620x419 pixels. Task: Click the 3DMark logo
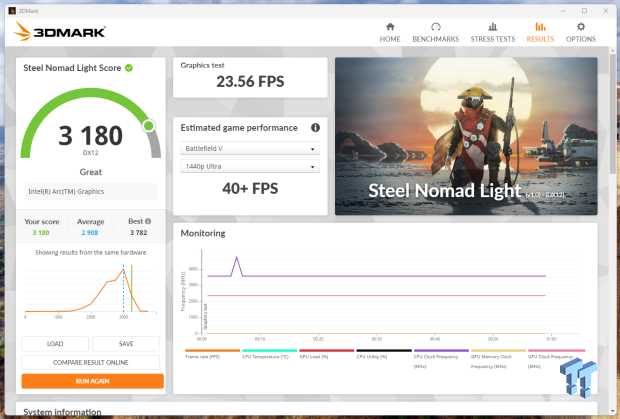pyautogui.click(x=60, y=31)
